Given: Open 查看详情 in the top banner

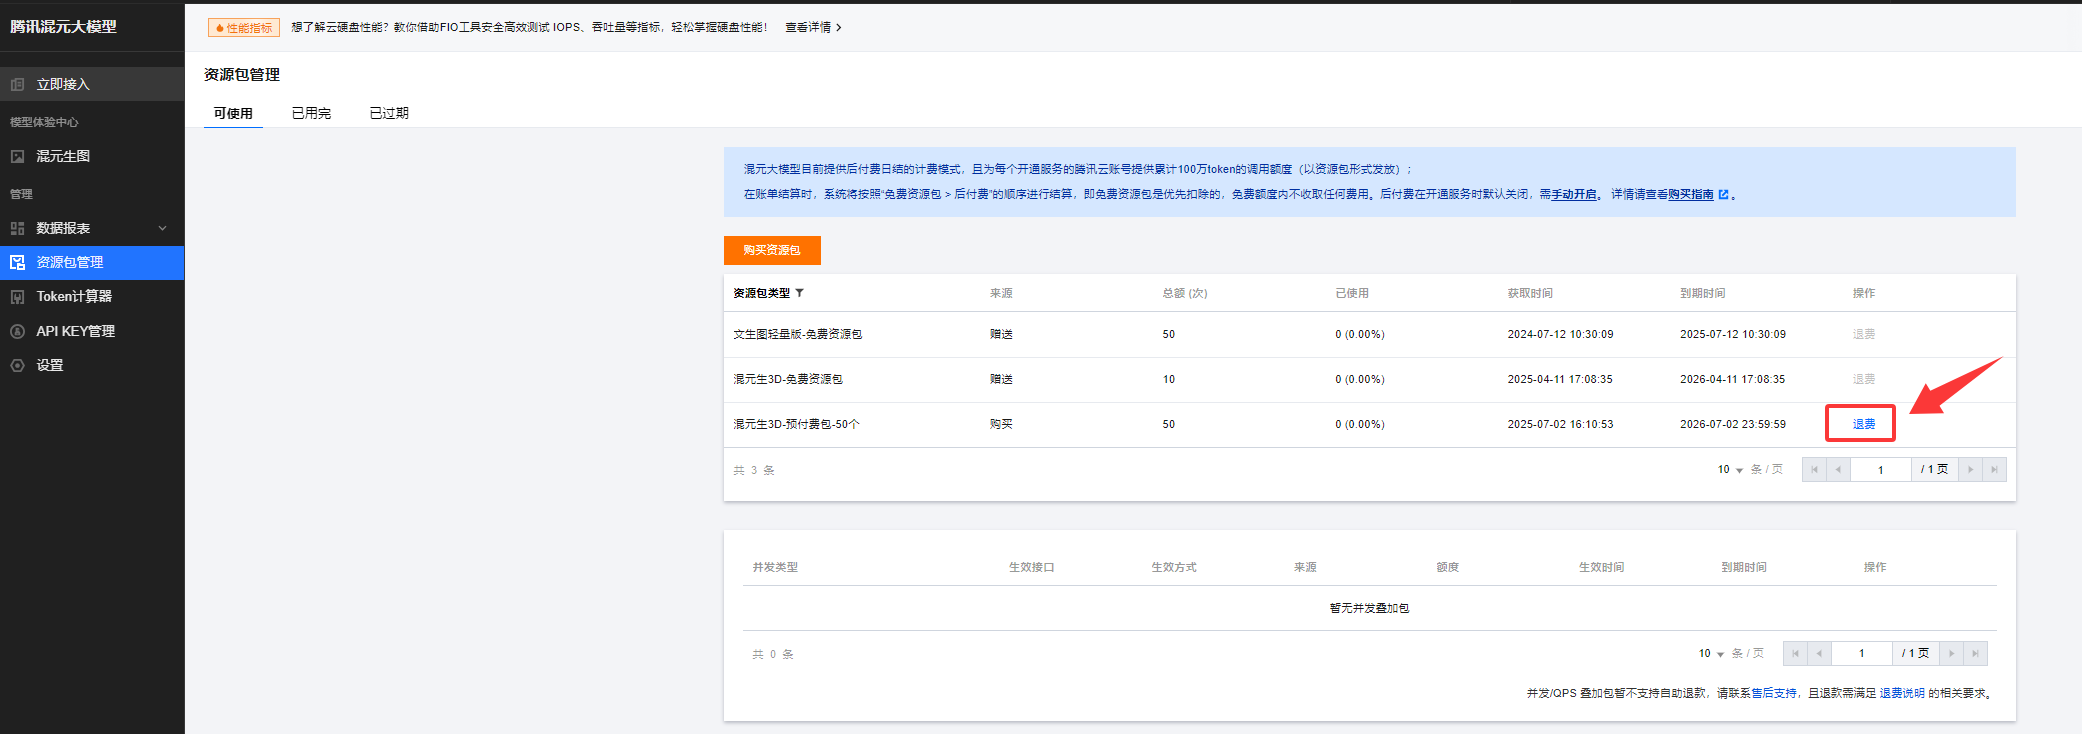Looking at the screenshot, I should click(812, 28).
